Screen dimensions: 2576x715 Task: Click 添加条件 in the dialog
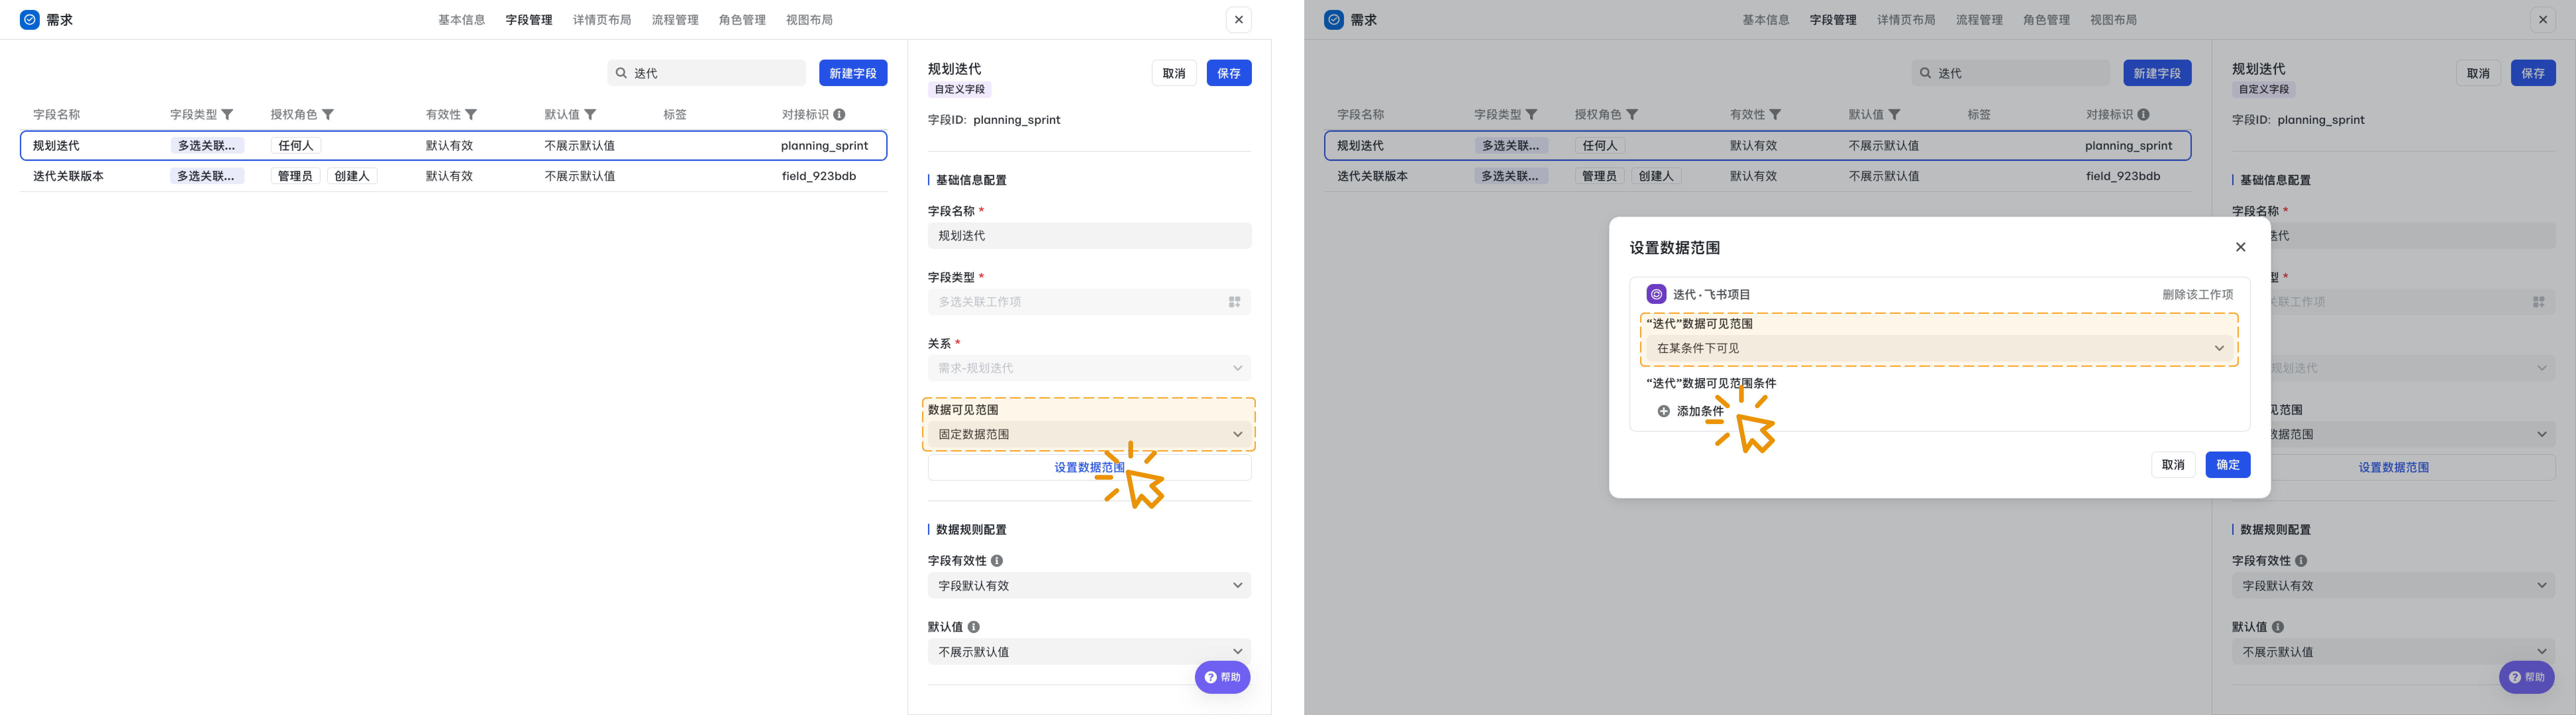pos(1691,411)
